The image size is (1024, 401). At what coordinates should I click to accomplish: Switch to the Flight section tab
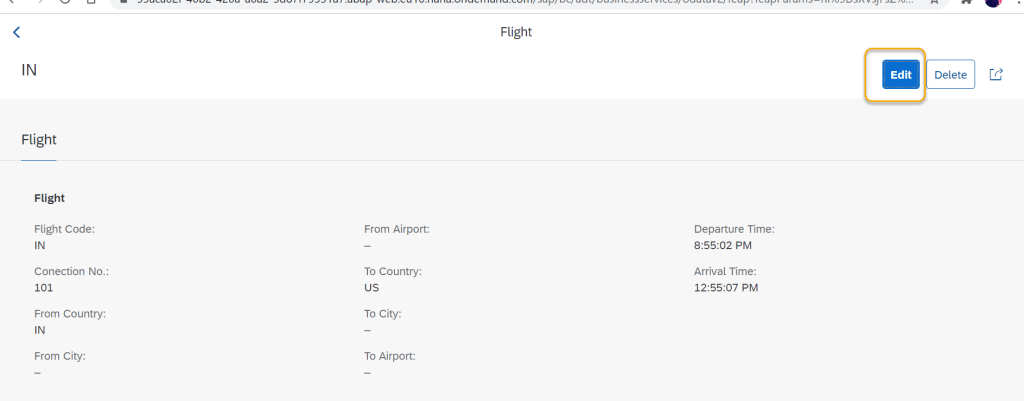pos(39,140)
